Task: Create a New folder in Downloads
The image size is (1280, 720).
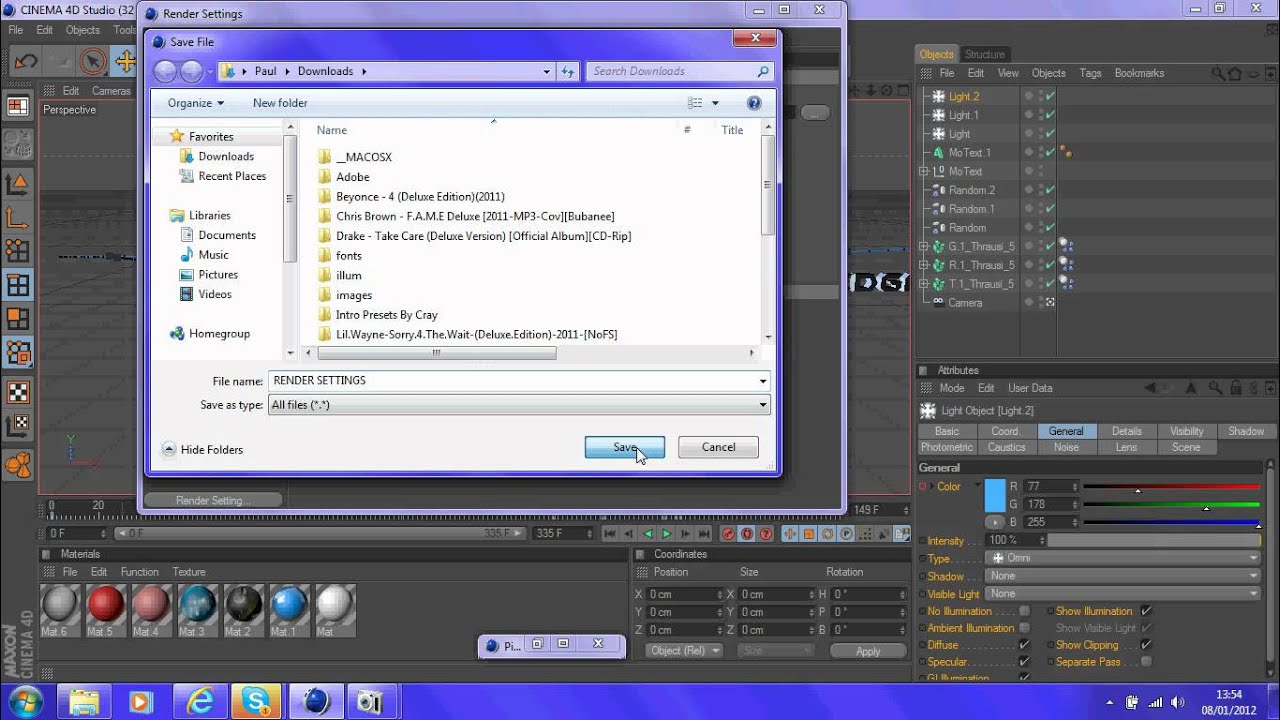Action: tap(280, 103)
